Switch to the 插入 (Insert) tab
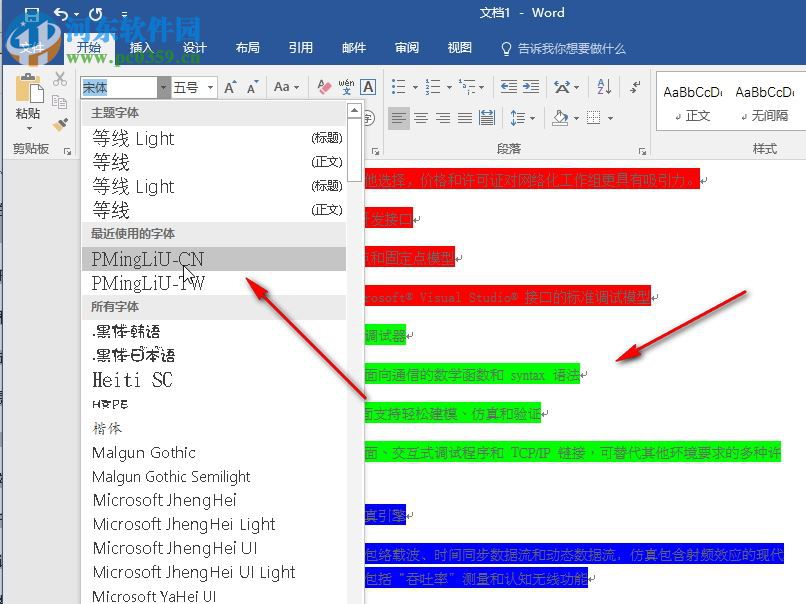 pyautogui.click(x=141, y=48)
